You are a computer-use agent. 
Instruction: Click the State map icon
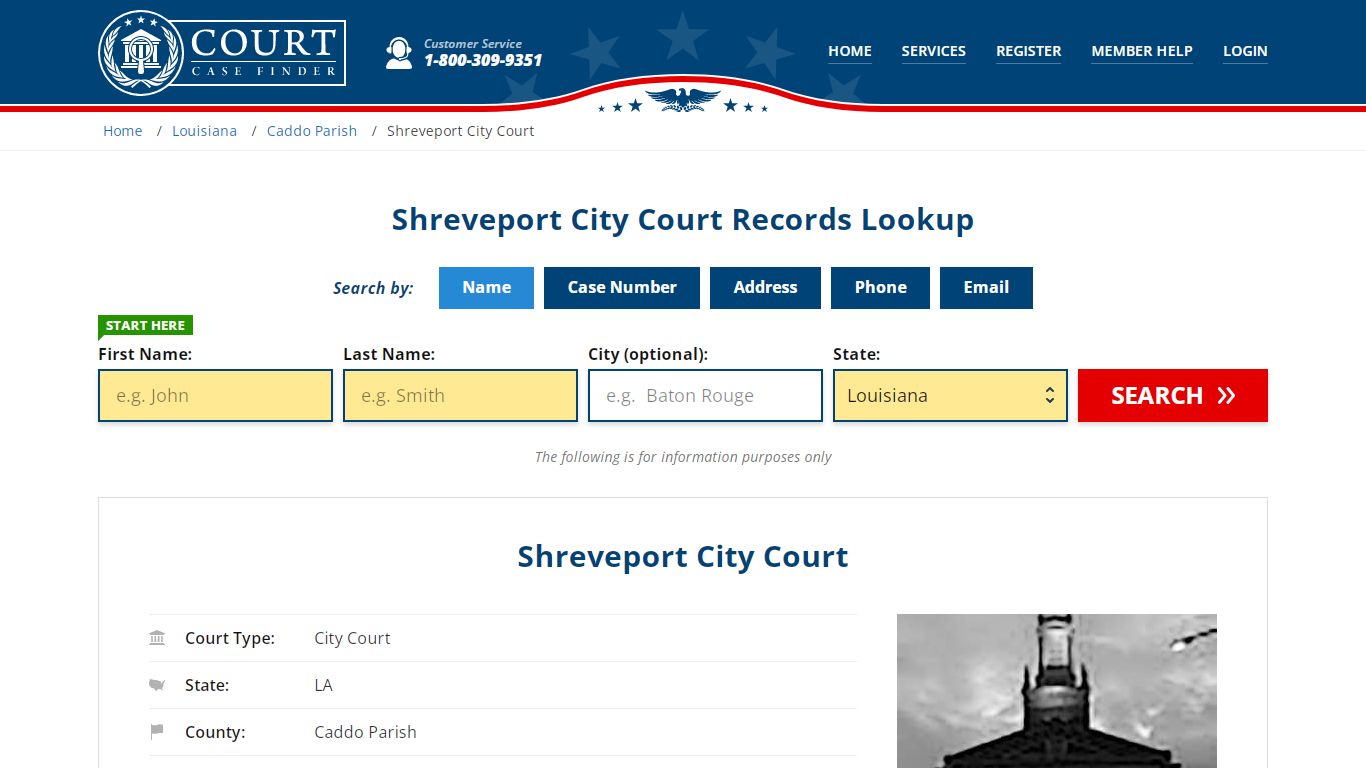[157, 685]
